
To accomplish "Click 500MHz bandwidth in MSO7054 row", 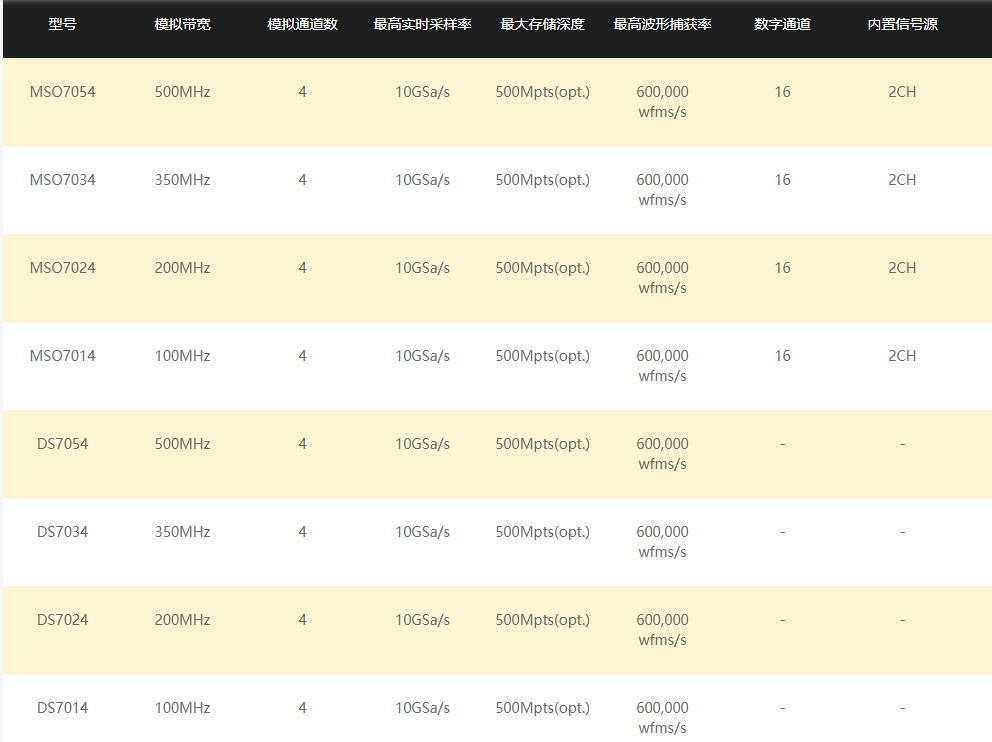I will 182,92.
